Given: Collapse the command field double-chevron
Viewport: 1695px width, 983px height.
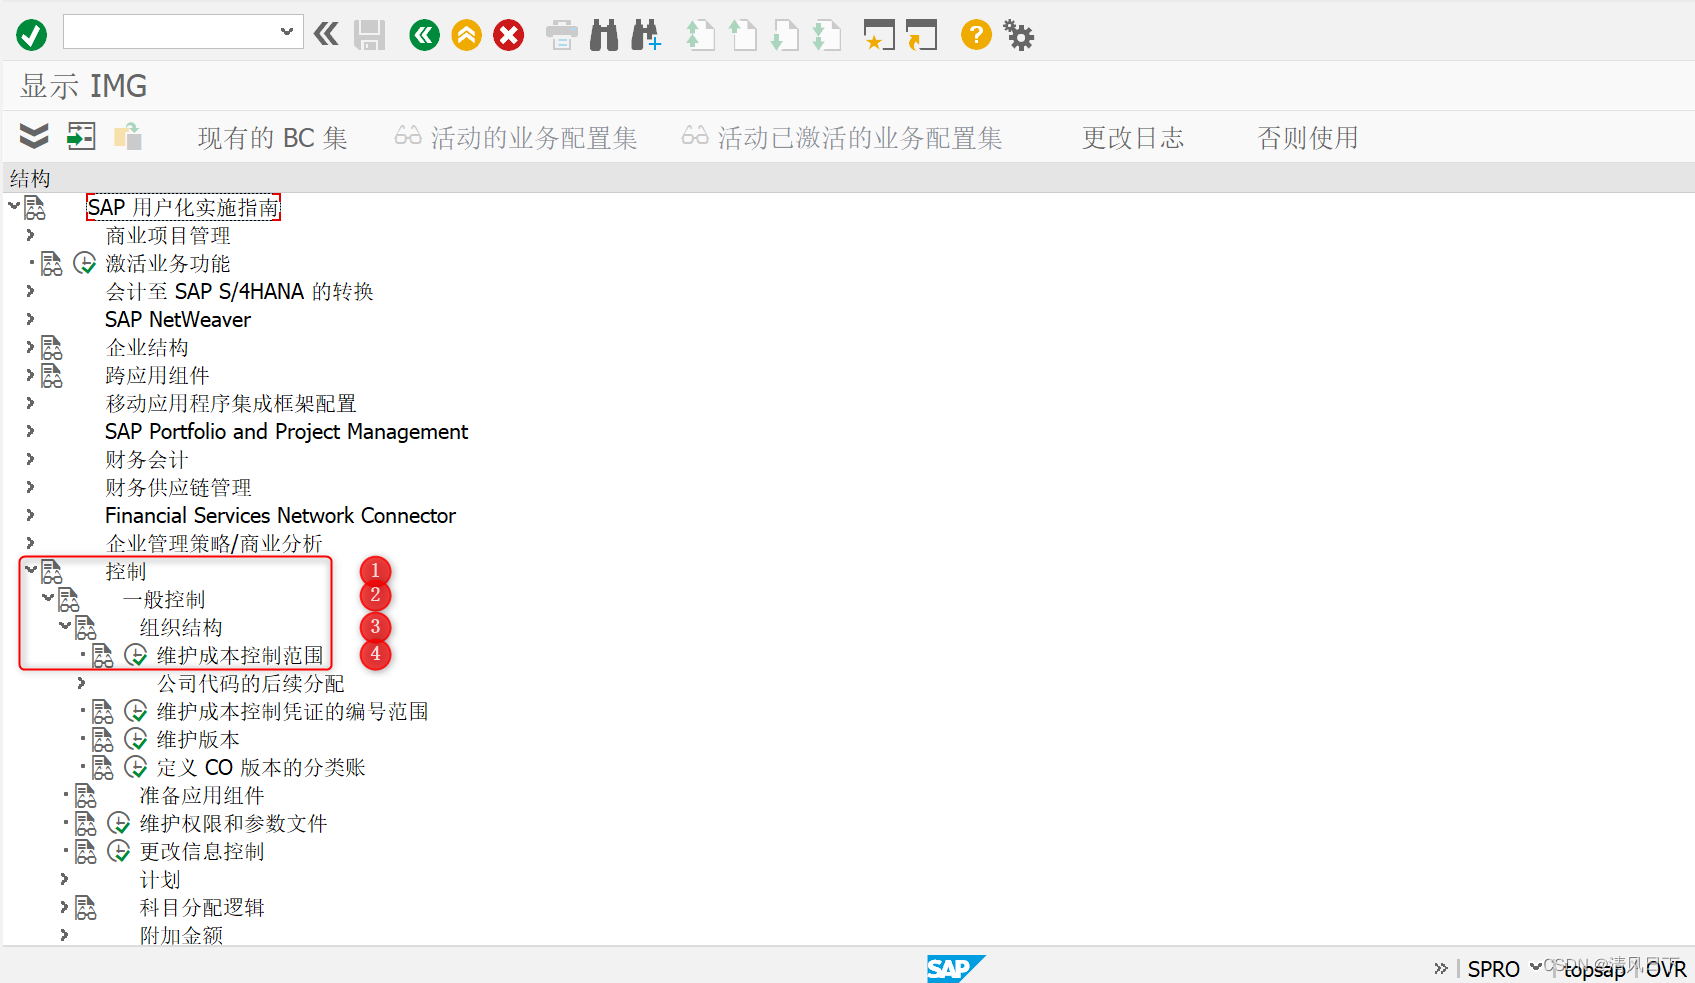Looking at the screenshot, I should 326,35.
